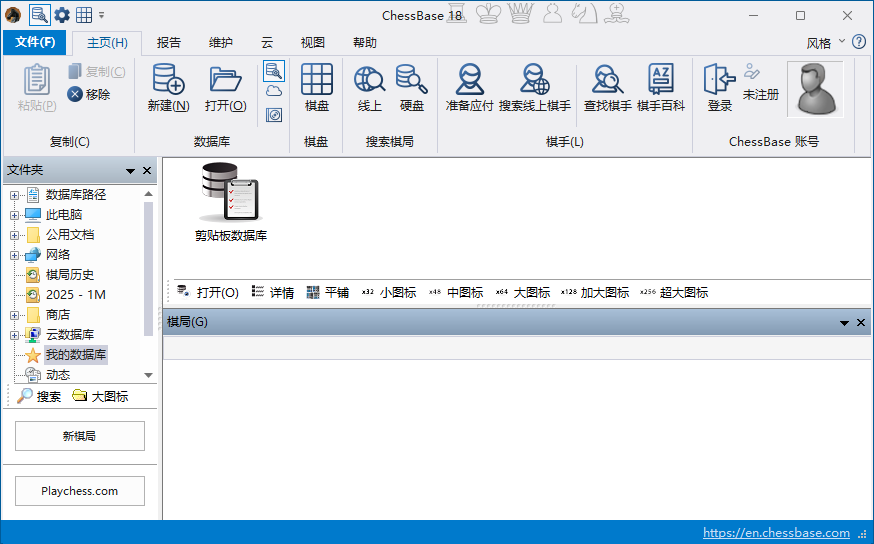Click the settings gear in title bar
874x544 pixels.
[x=62, y=15]
